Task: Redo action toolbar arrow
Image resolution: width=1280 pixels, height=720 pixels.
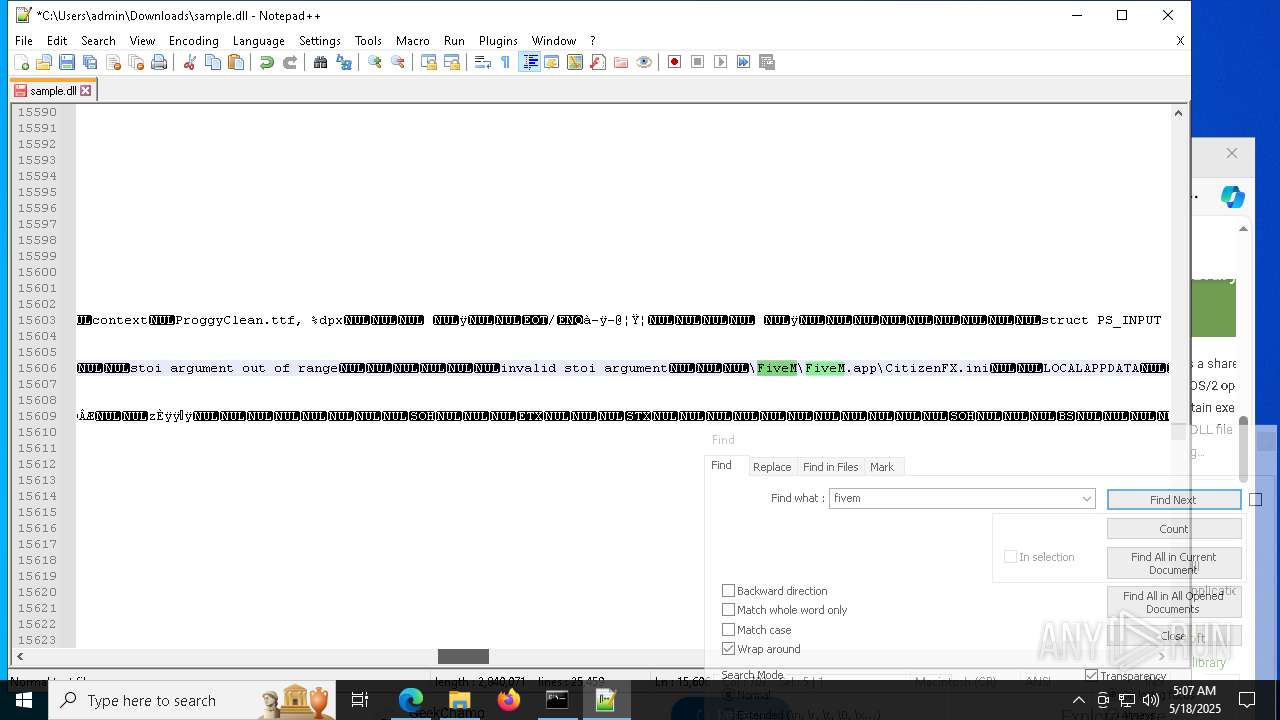Action: [x=290, y=62]
